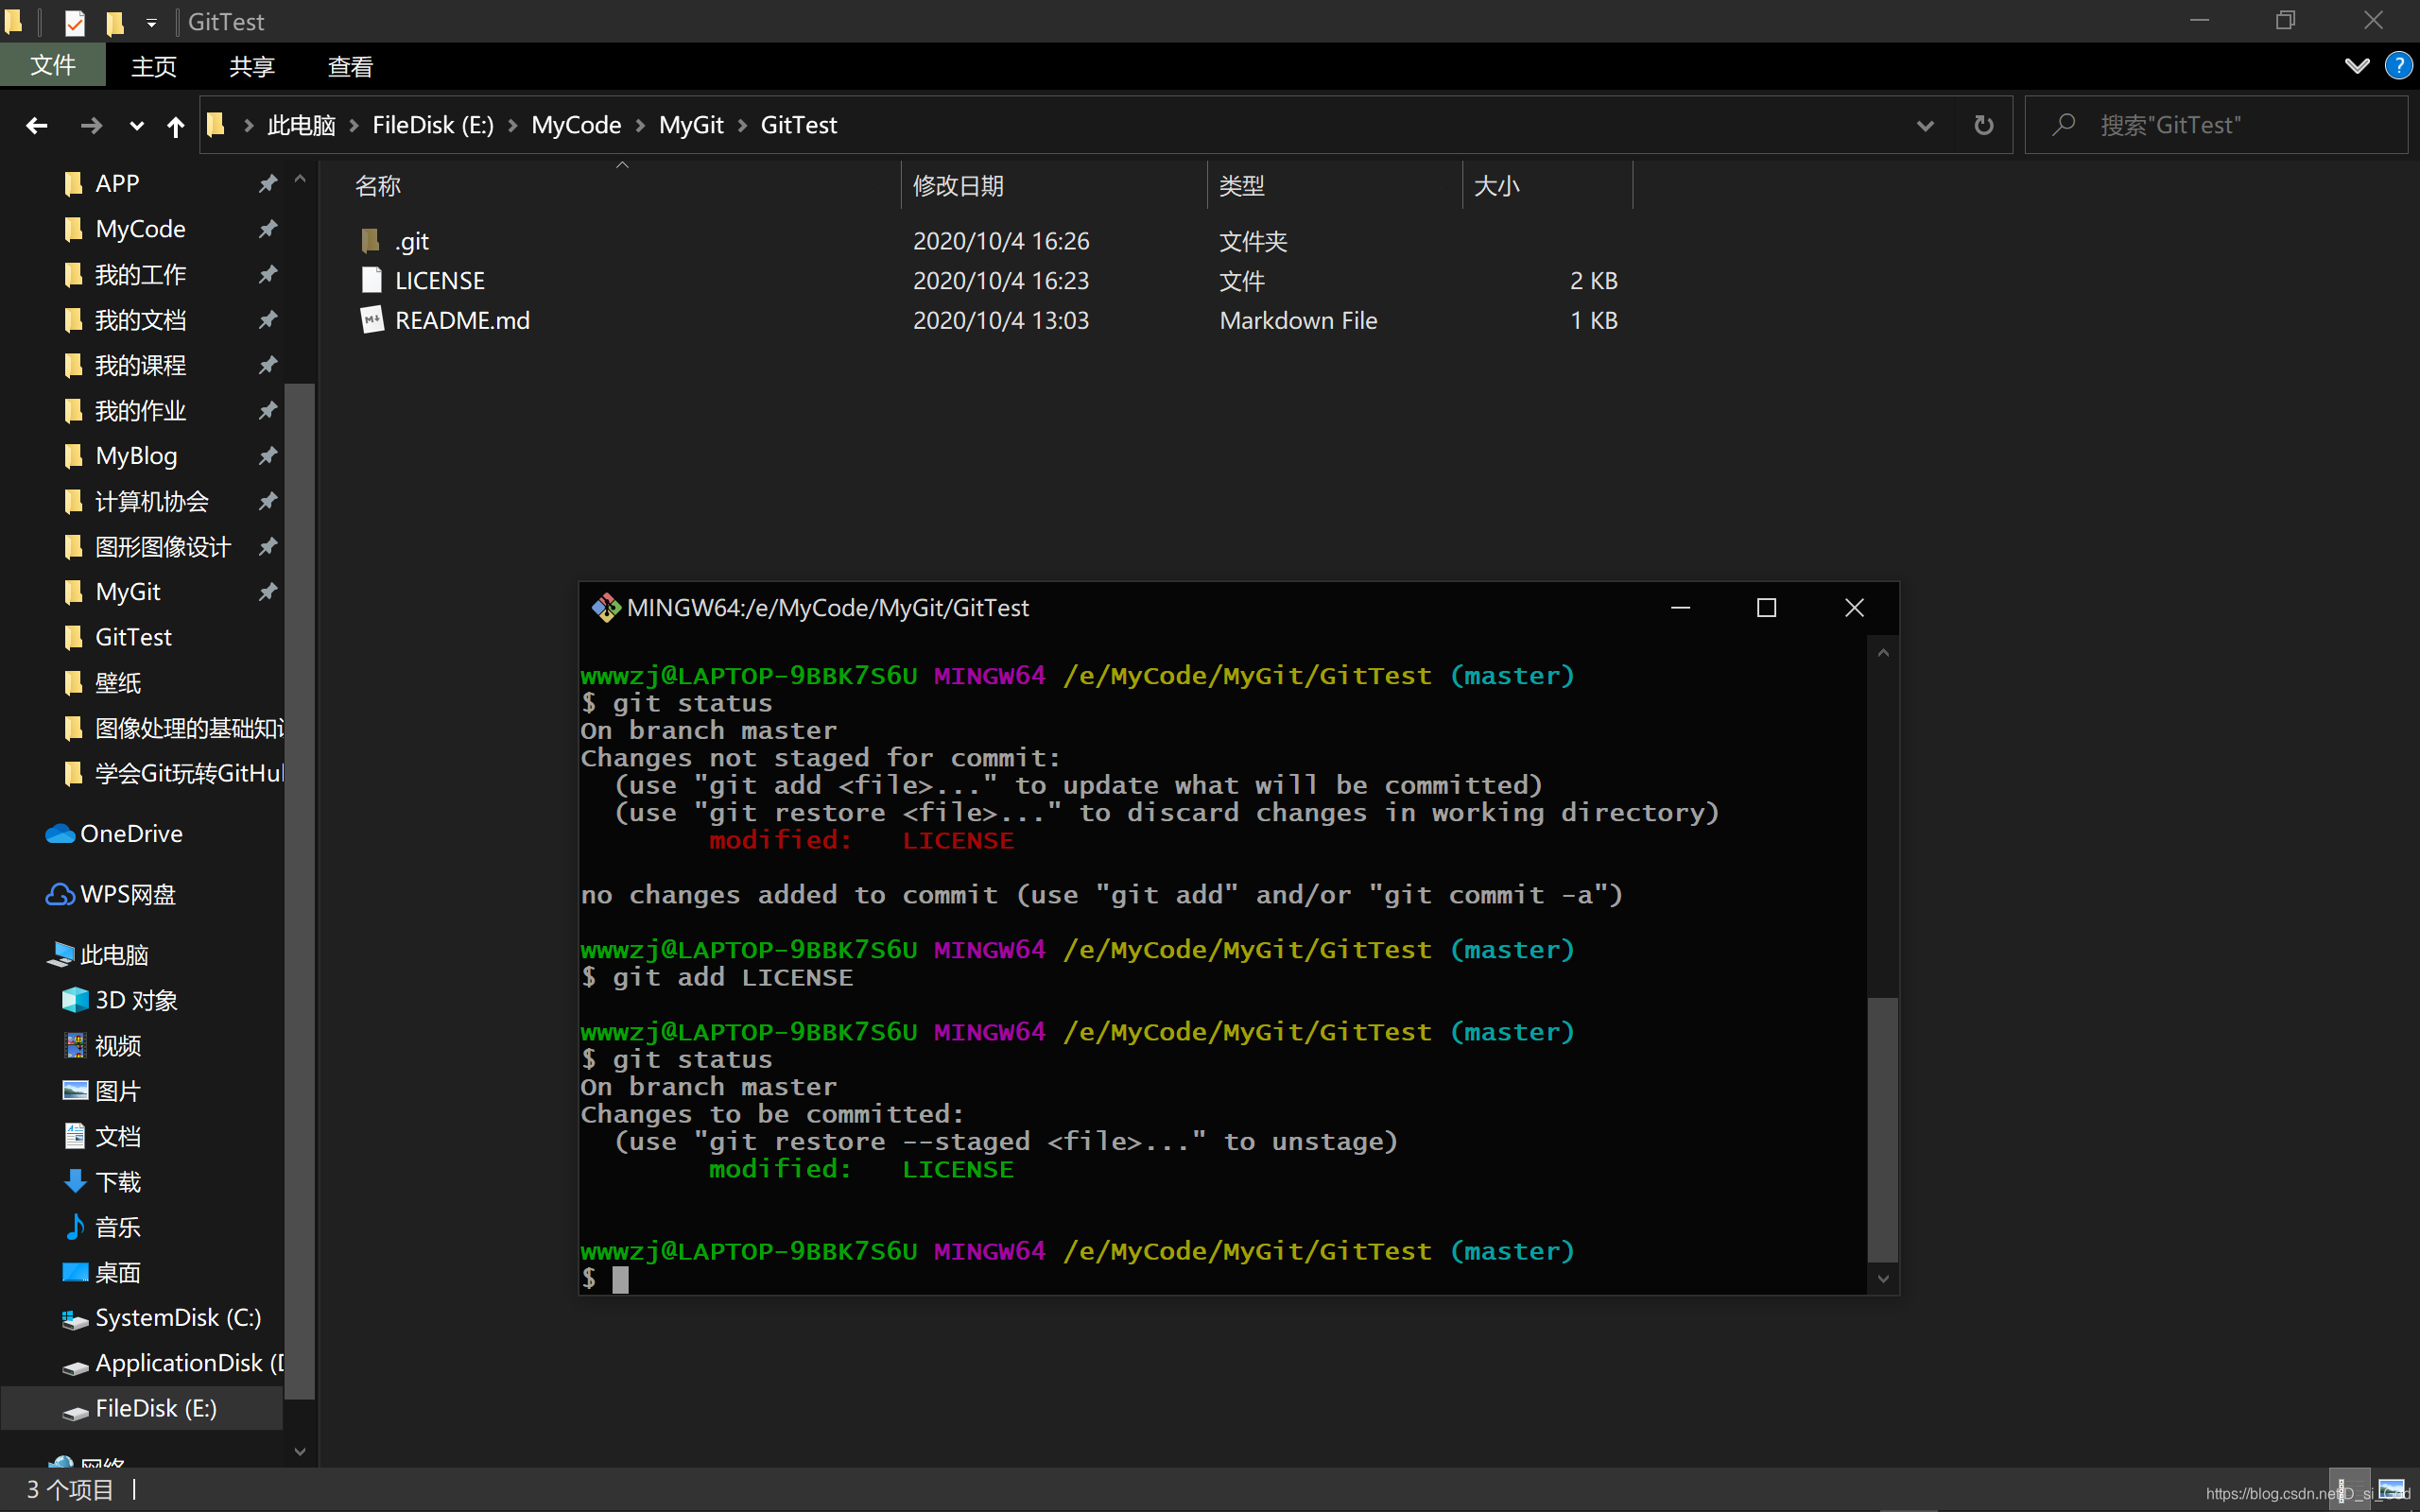Expand the ribbon with the chevron

point(2357,66)
